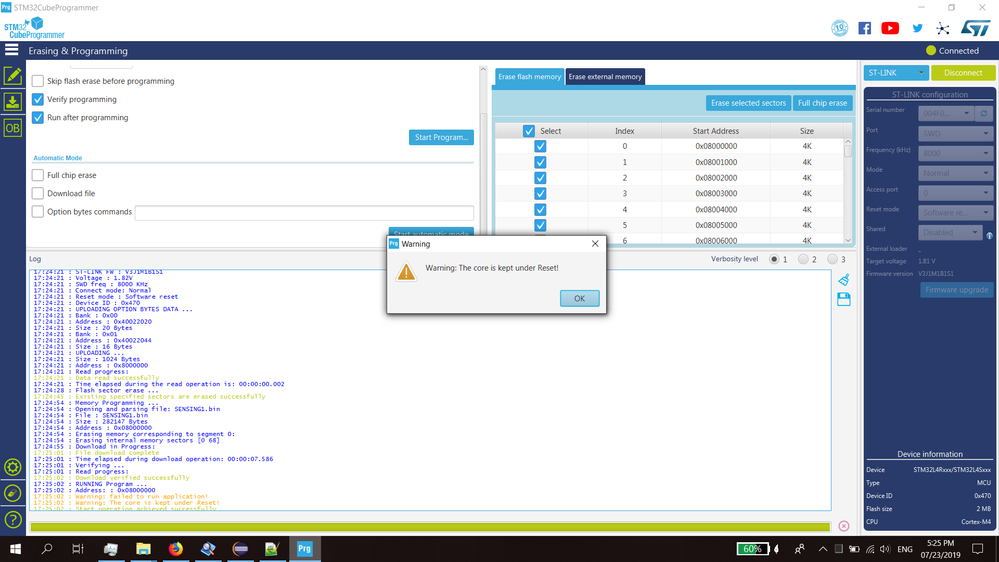Cancel operation with red X next to progress bar
Image resolution: width=999 pixels, height=562 pixels.
coord(844,526)
